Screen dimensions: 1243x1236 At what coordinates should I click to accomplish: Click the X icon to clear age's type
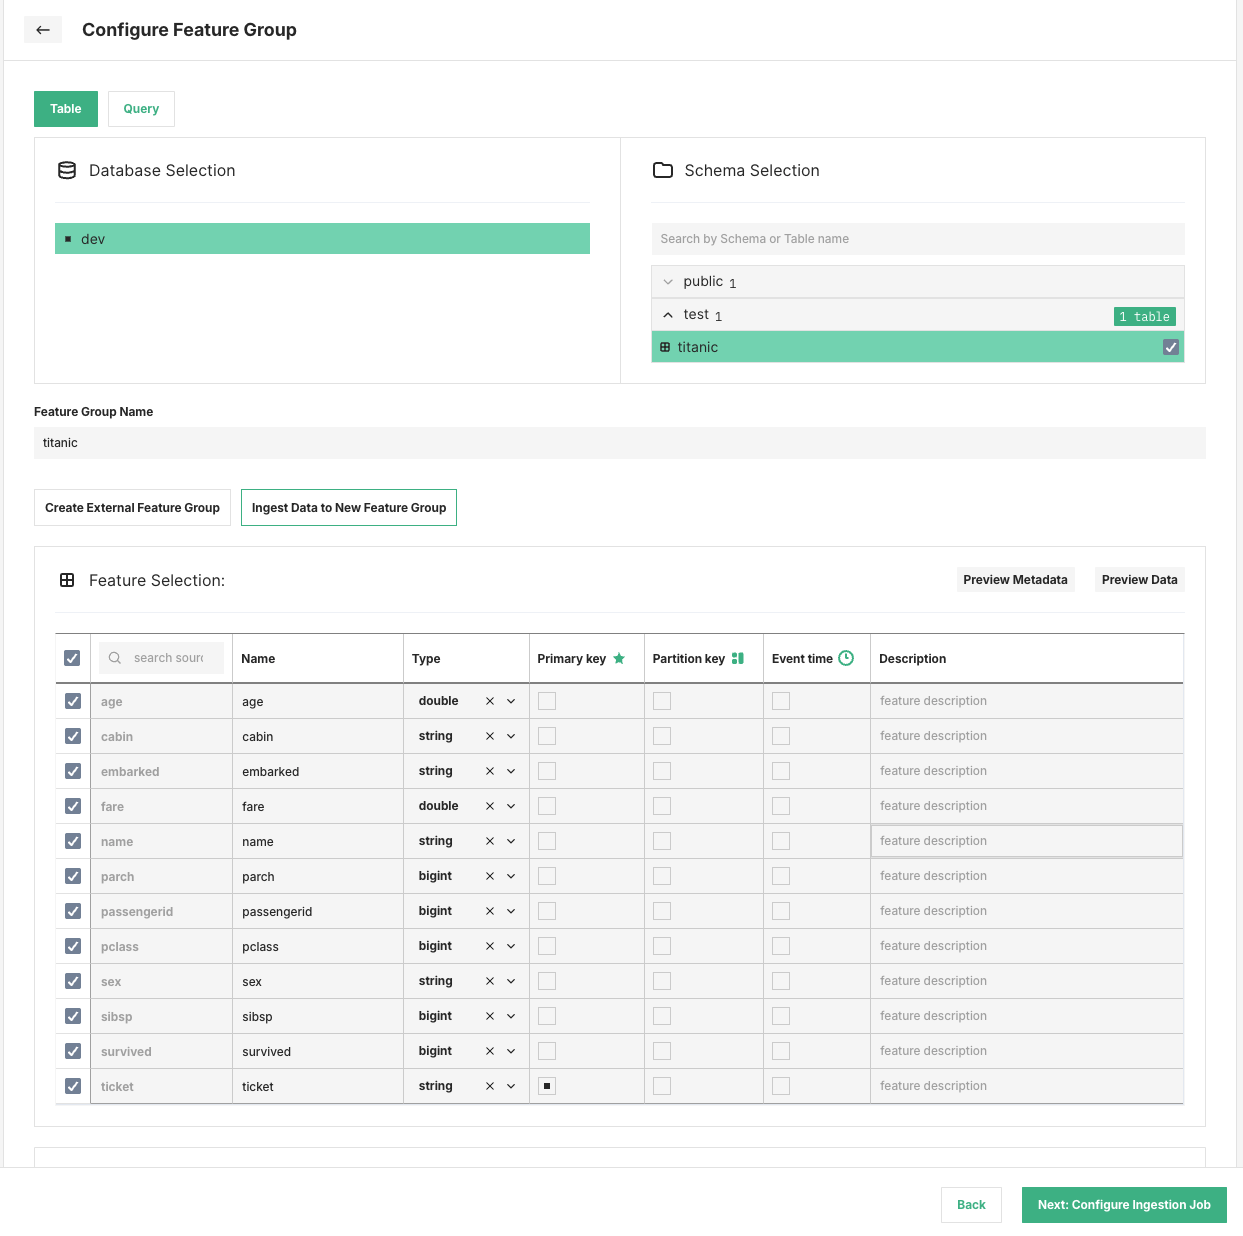pyautogui.click(x=489, y=700)
